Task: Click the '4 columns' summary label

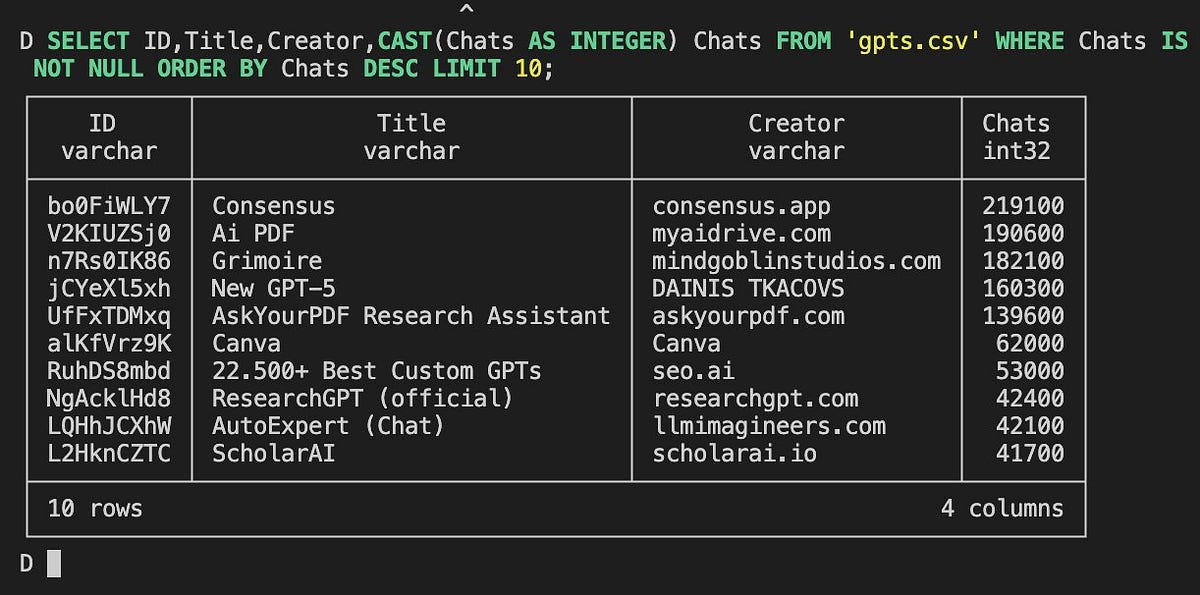Action: coord(1005,508)
